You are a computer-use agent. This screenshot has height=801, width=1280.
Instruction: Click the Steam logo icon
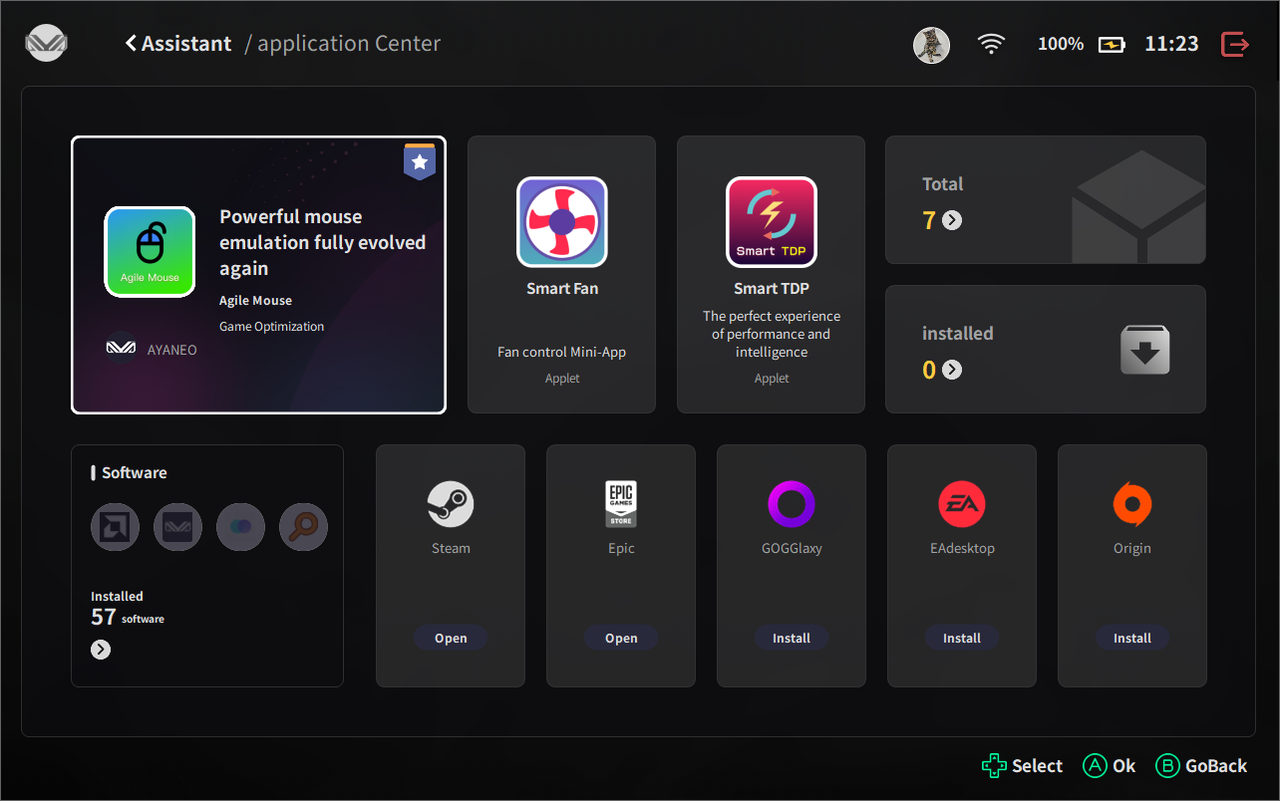[x=451, y=504]
